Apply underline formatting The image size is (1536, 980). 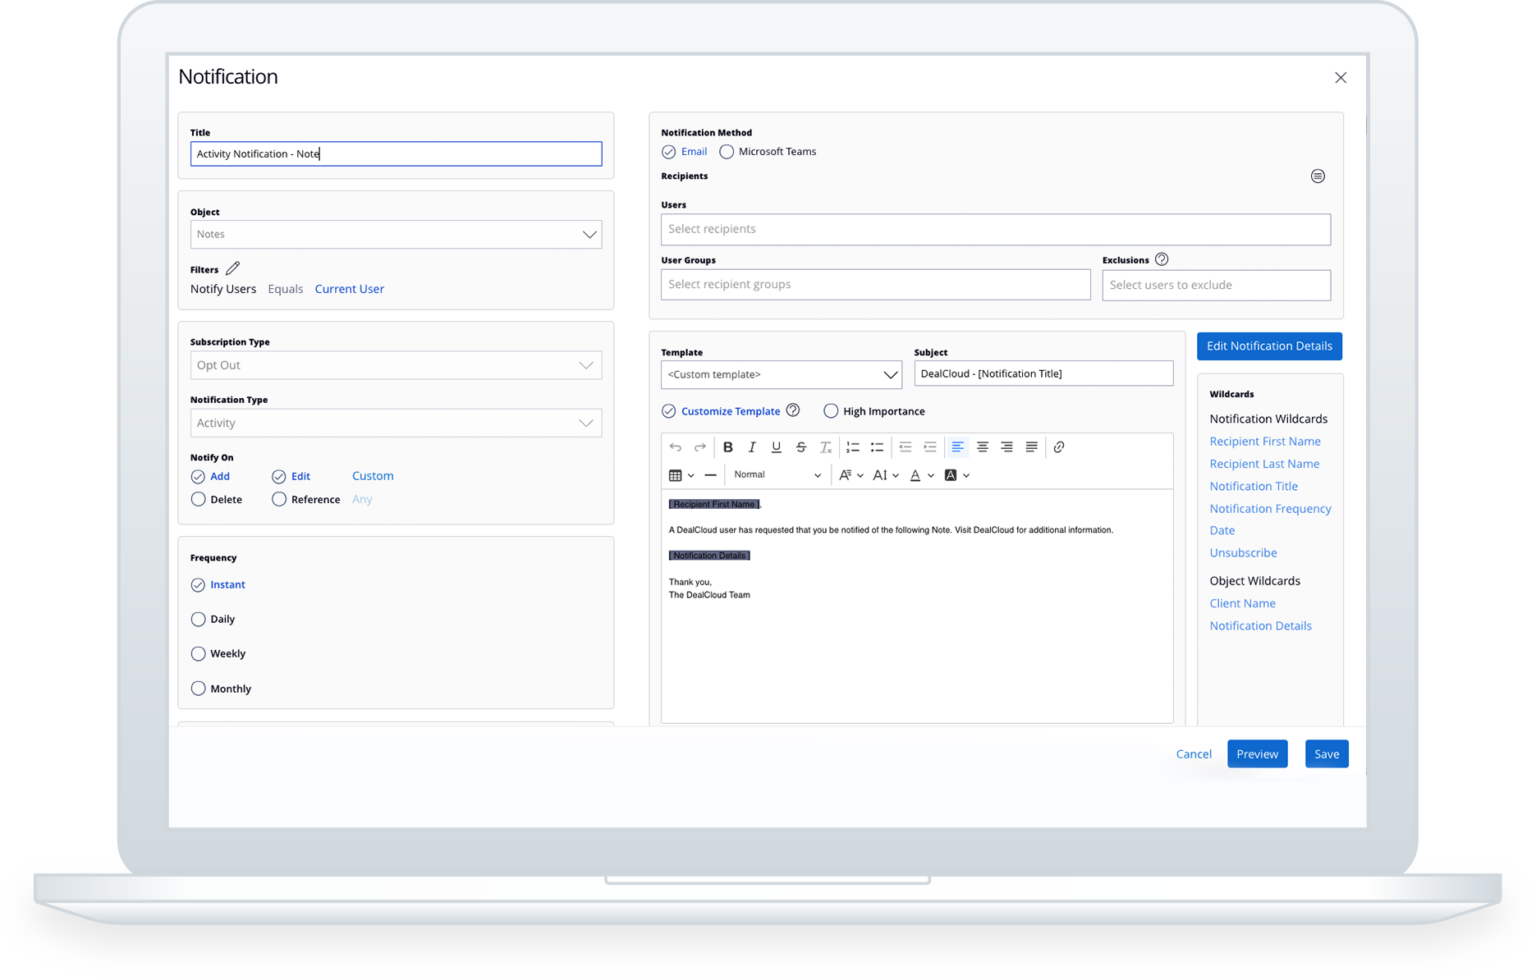(x=776, y=447)
